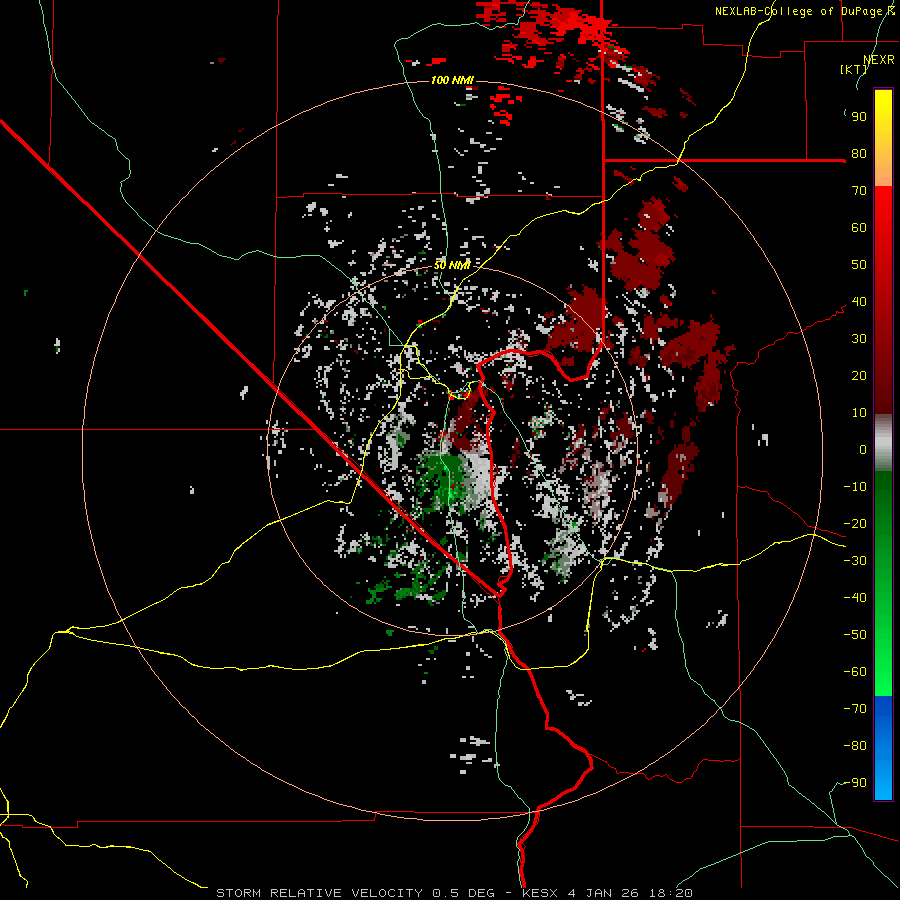
Task: Click the -30 knot scale label
Action: coord(855,561)
